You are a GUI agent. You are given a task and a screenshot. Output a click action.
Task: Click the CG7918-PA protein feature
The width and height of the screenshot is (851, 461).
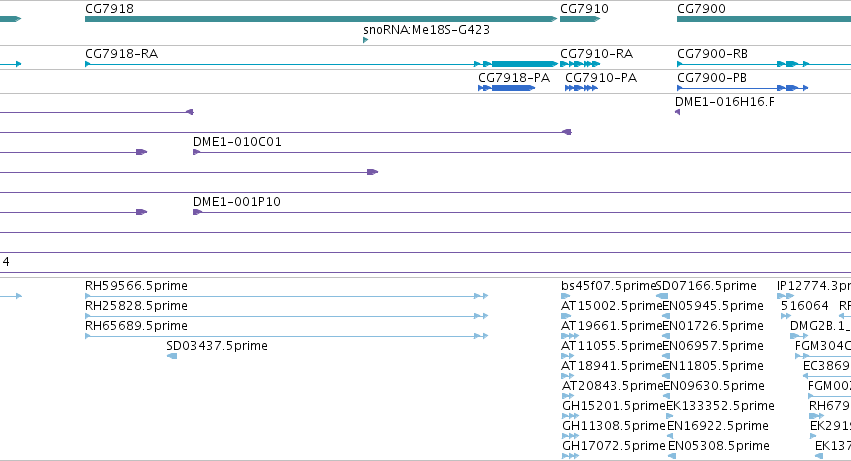point(506,88)
